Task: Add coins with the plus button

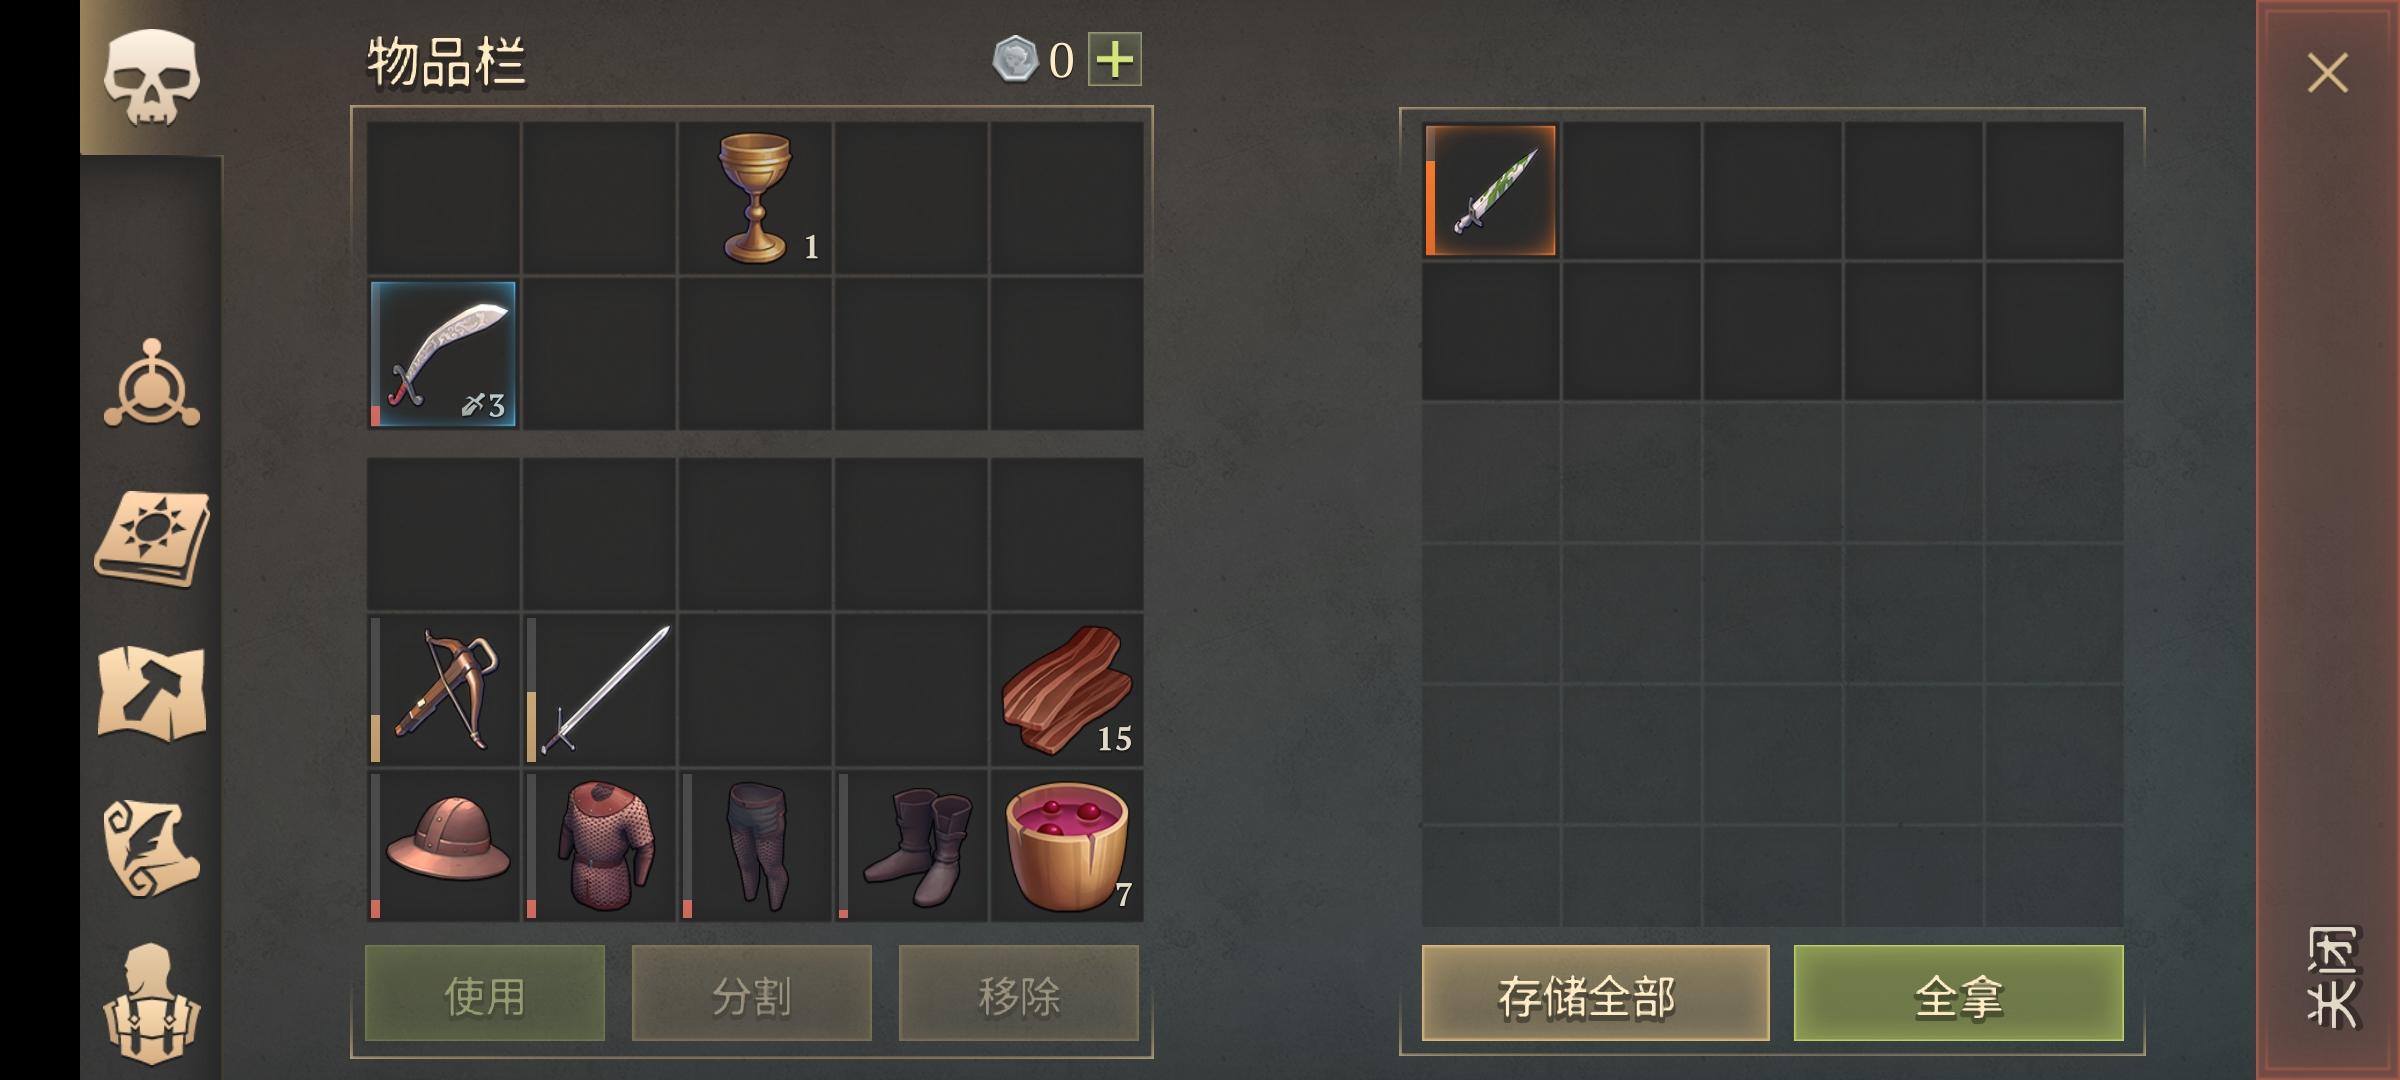Action: coord(1114,60)
